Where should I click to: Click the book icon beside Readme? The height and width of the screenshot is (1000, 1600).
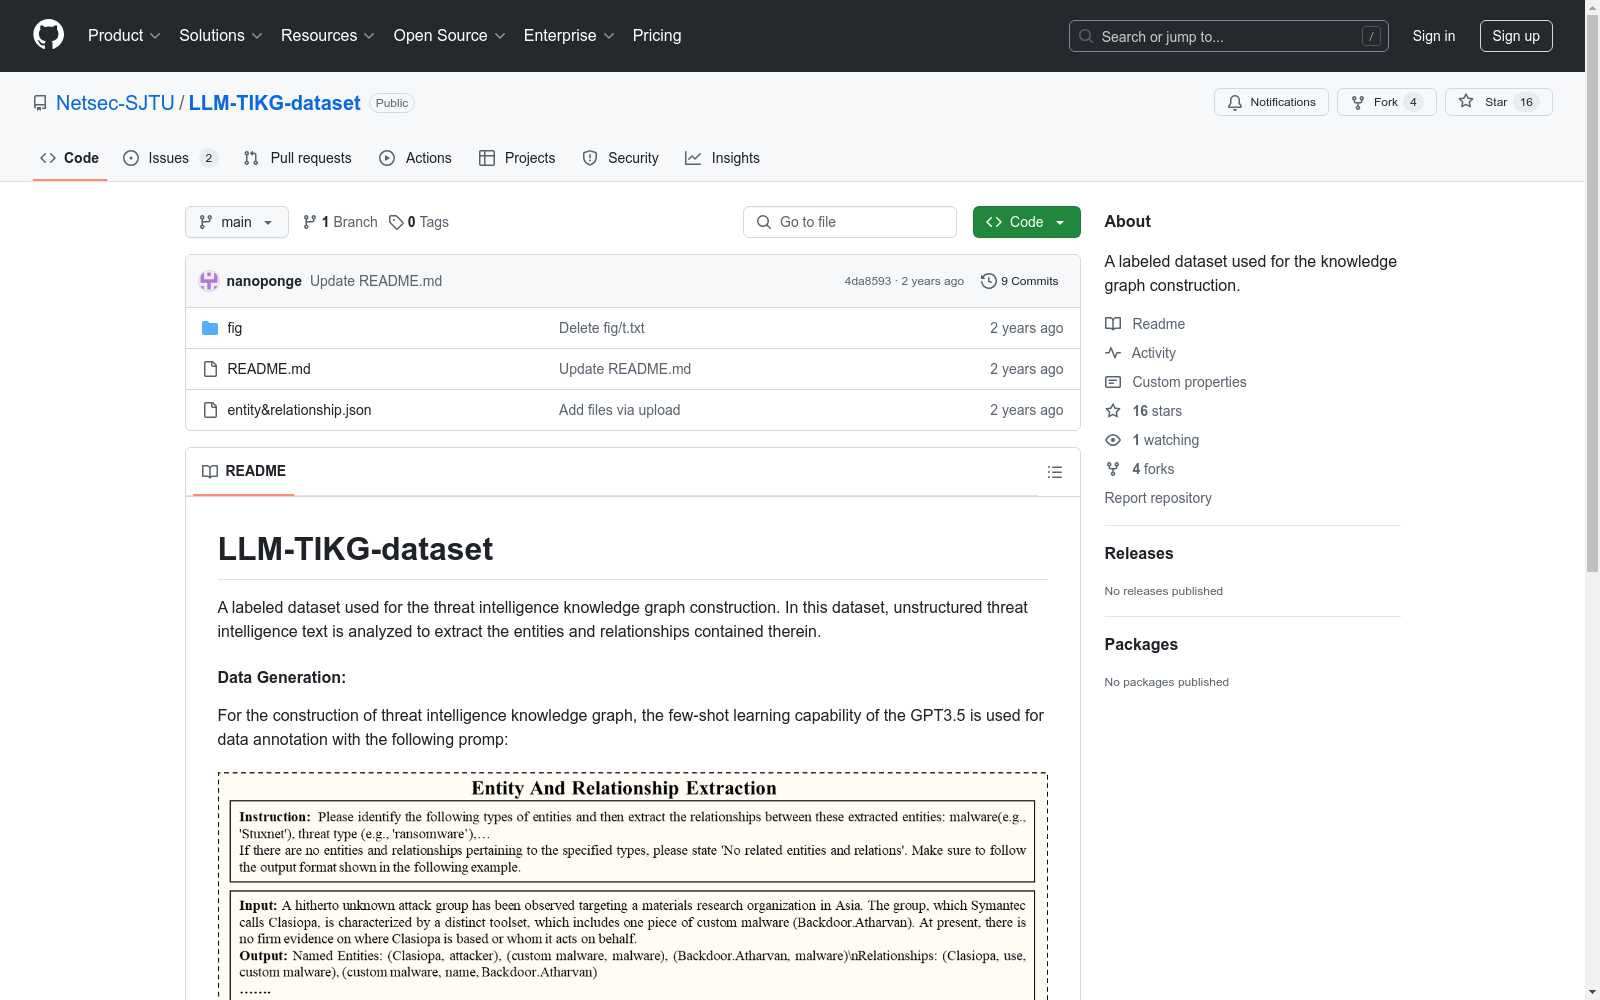pyautogui.click(x=1113, y=324)
